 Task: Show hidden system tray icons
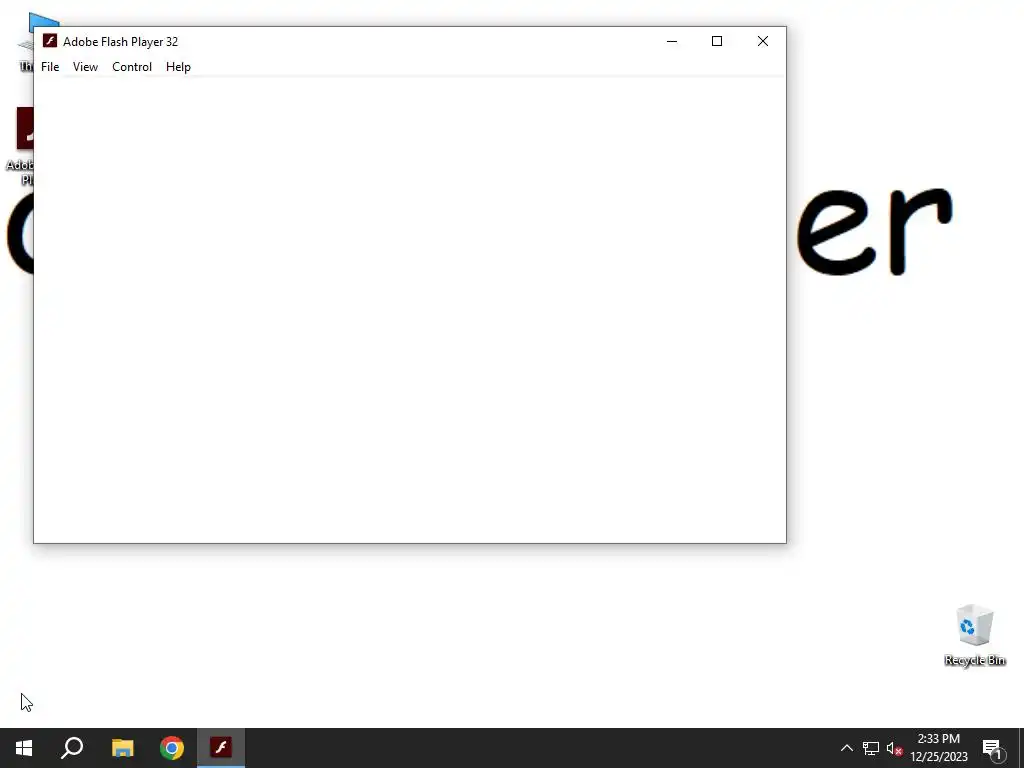(846, 748)
